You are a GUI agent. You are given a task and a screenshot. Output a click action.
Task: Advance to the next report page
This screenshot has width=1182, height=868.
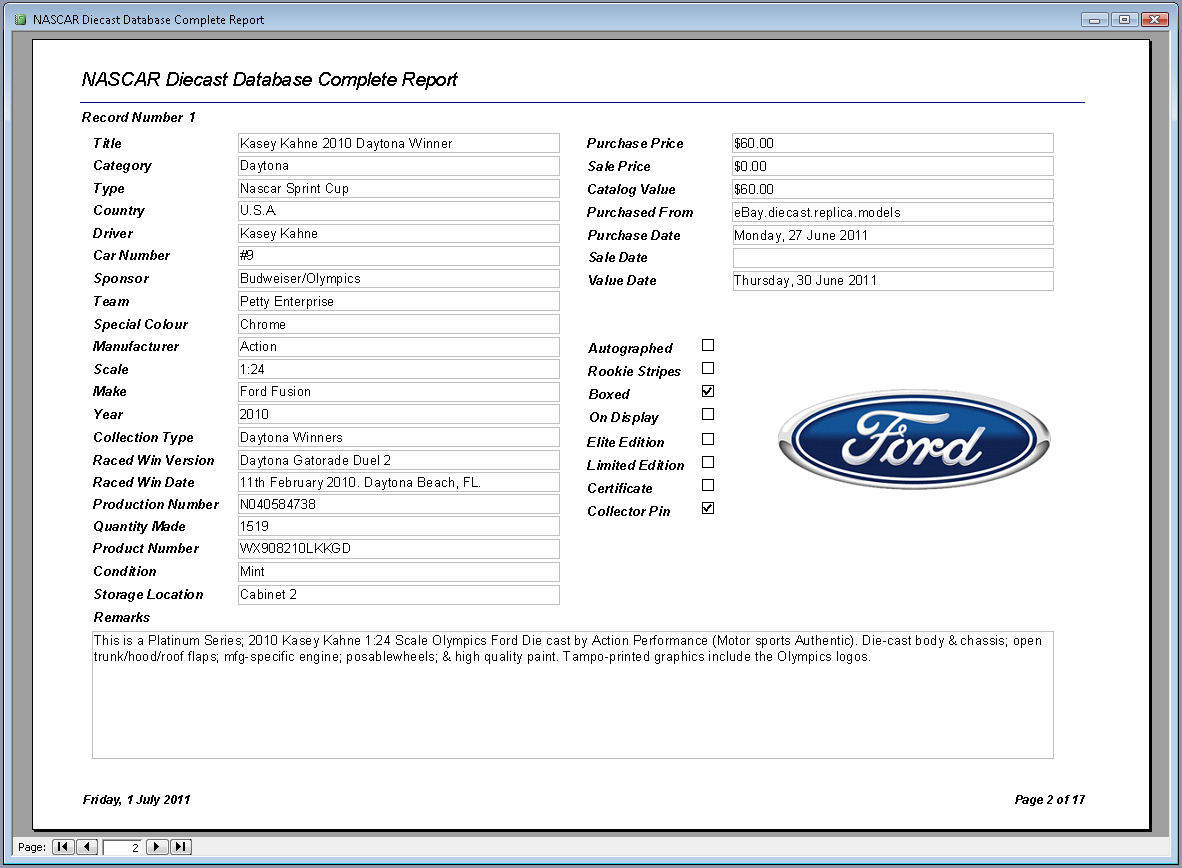[157, 847]
